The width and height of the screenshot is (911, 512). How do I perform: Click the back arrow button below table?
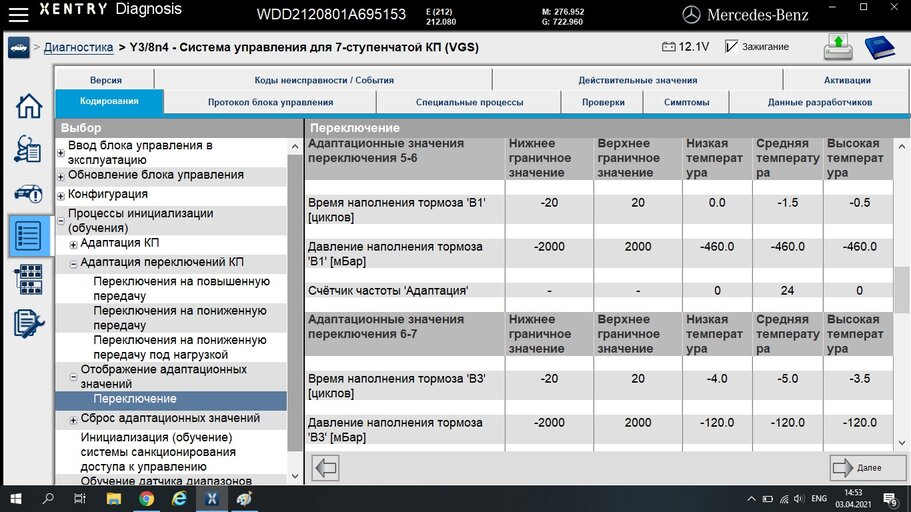point(325,467)
